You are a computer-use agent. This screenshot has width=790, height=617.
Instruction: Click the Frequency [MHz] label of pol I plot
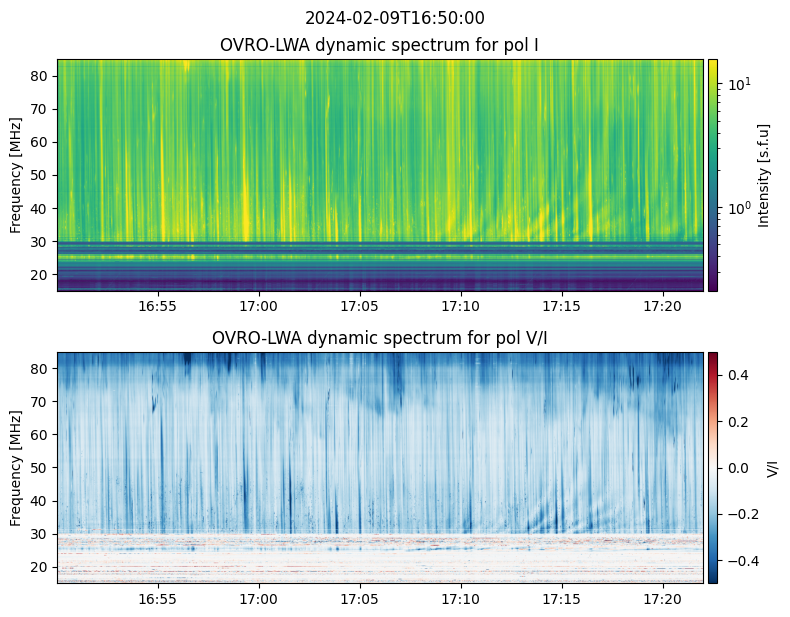[16, 175]
